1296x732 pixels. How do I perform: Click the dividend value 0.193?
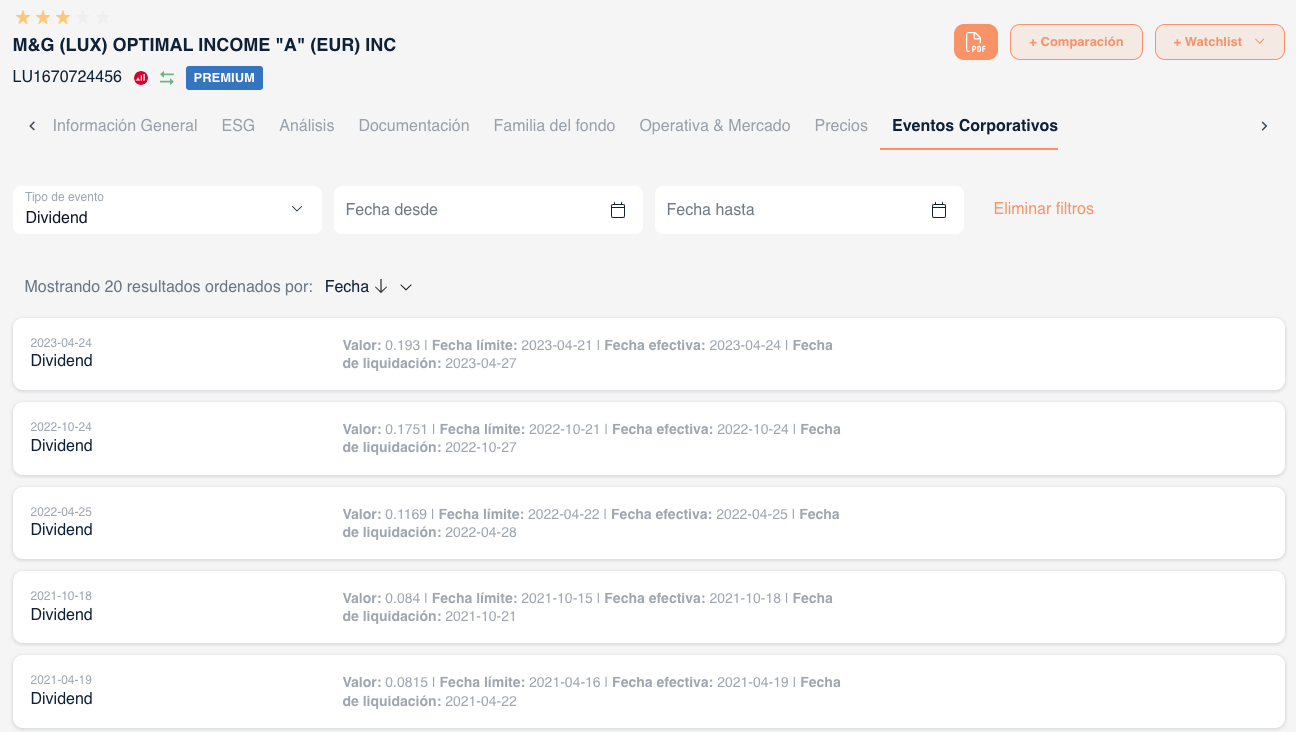pos(403,345)
